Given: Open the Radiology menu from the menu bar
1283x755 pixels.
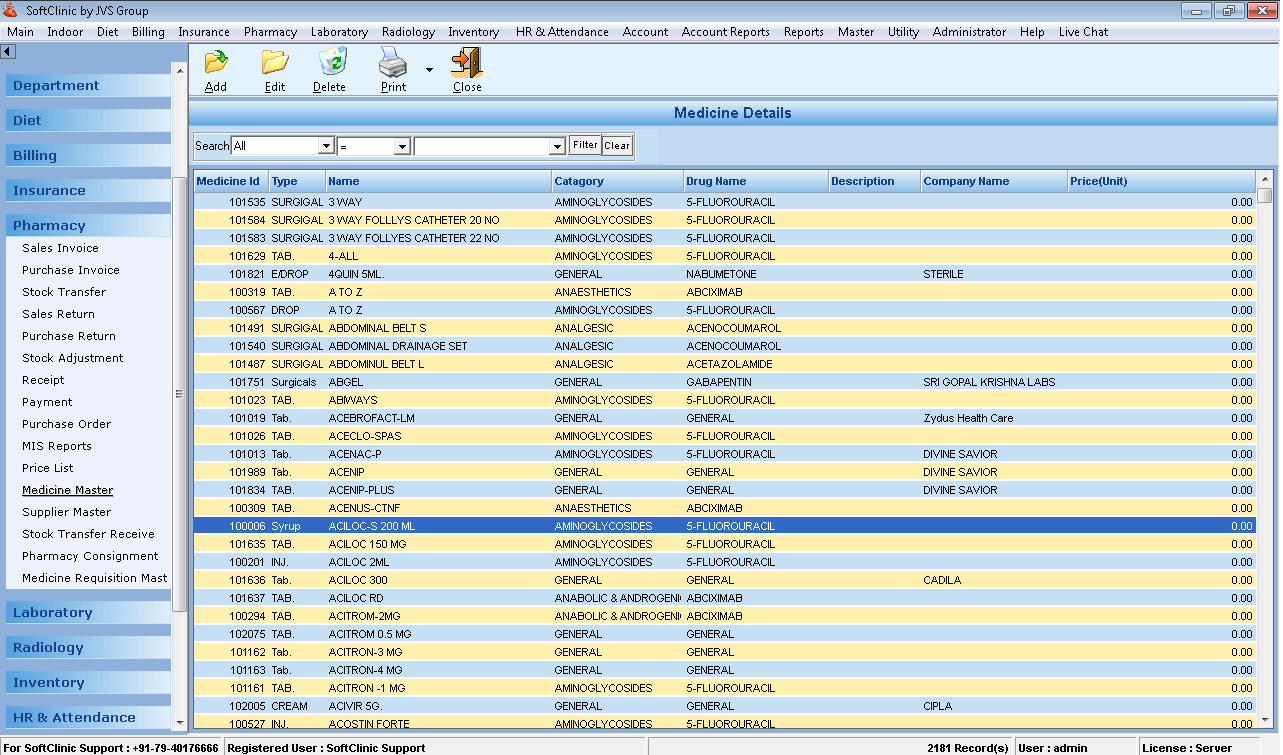Looking at the screenshot, I should pos(408,31).
